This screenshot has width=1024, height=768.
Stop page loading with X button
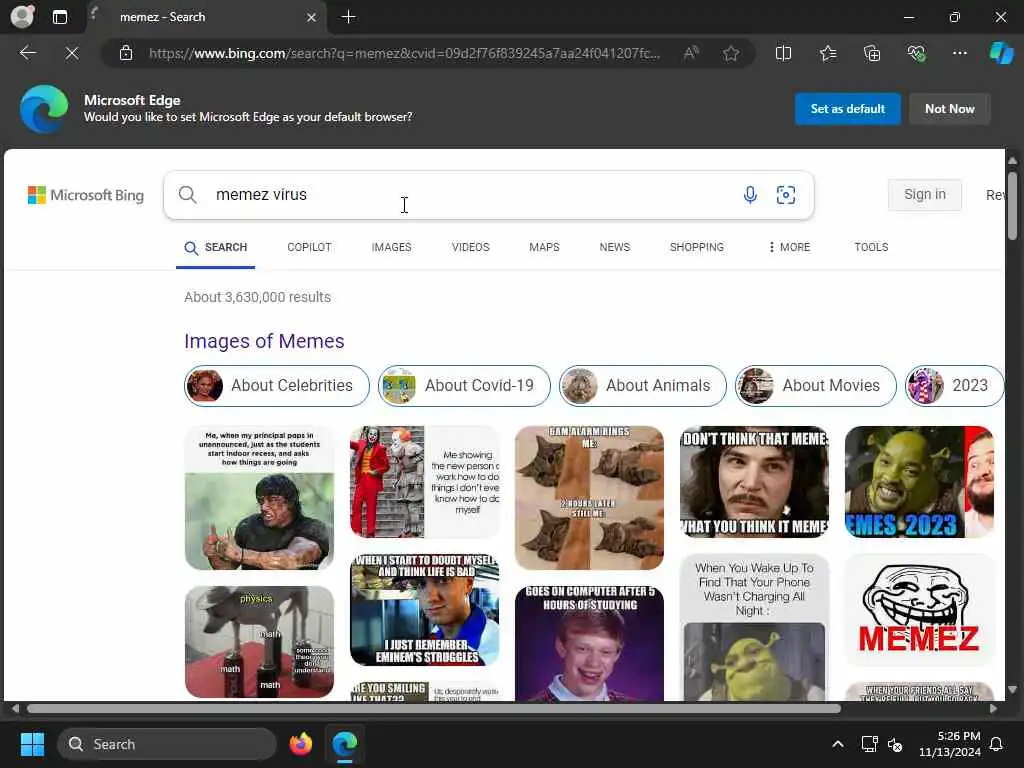point(72,53)
